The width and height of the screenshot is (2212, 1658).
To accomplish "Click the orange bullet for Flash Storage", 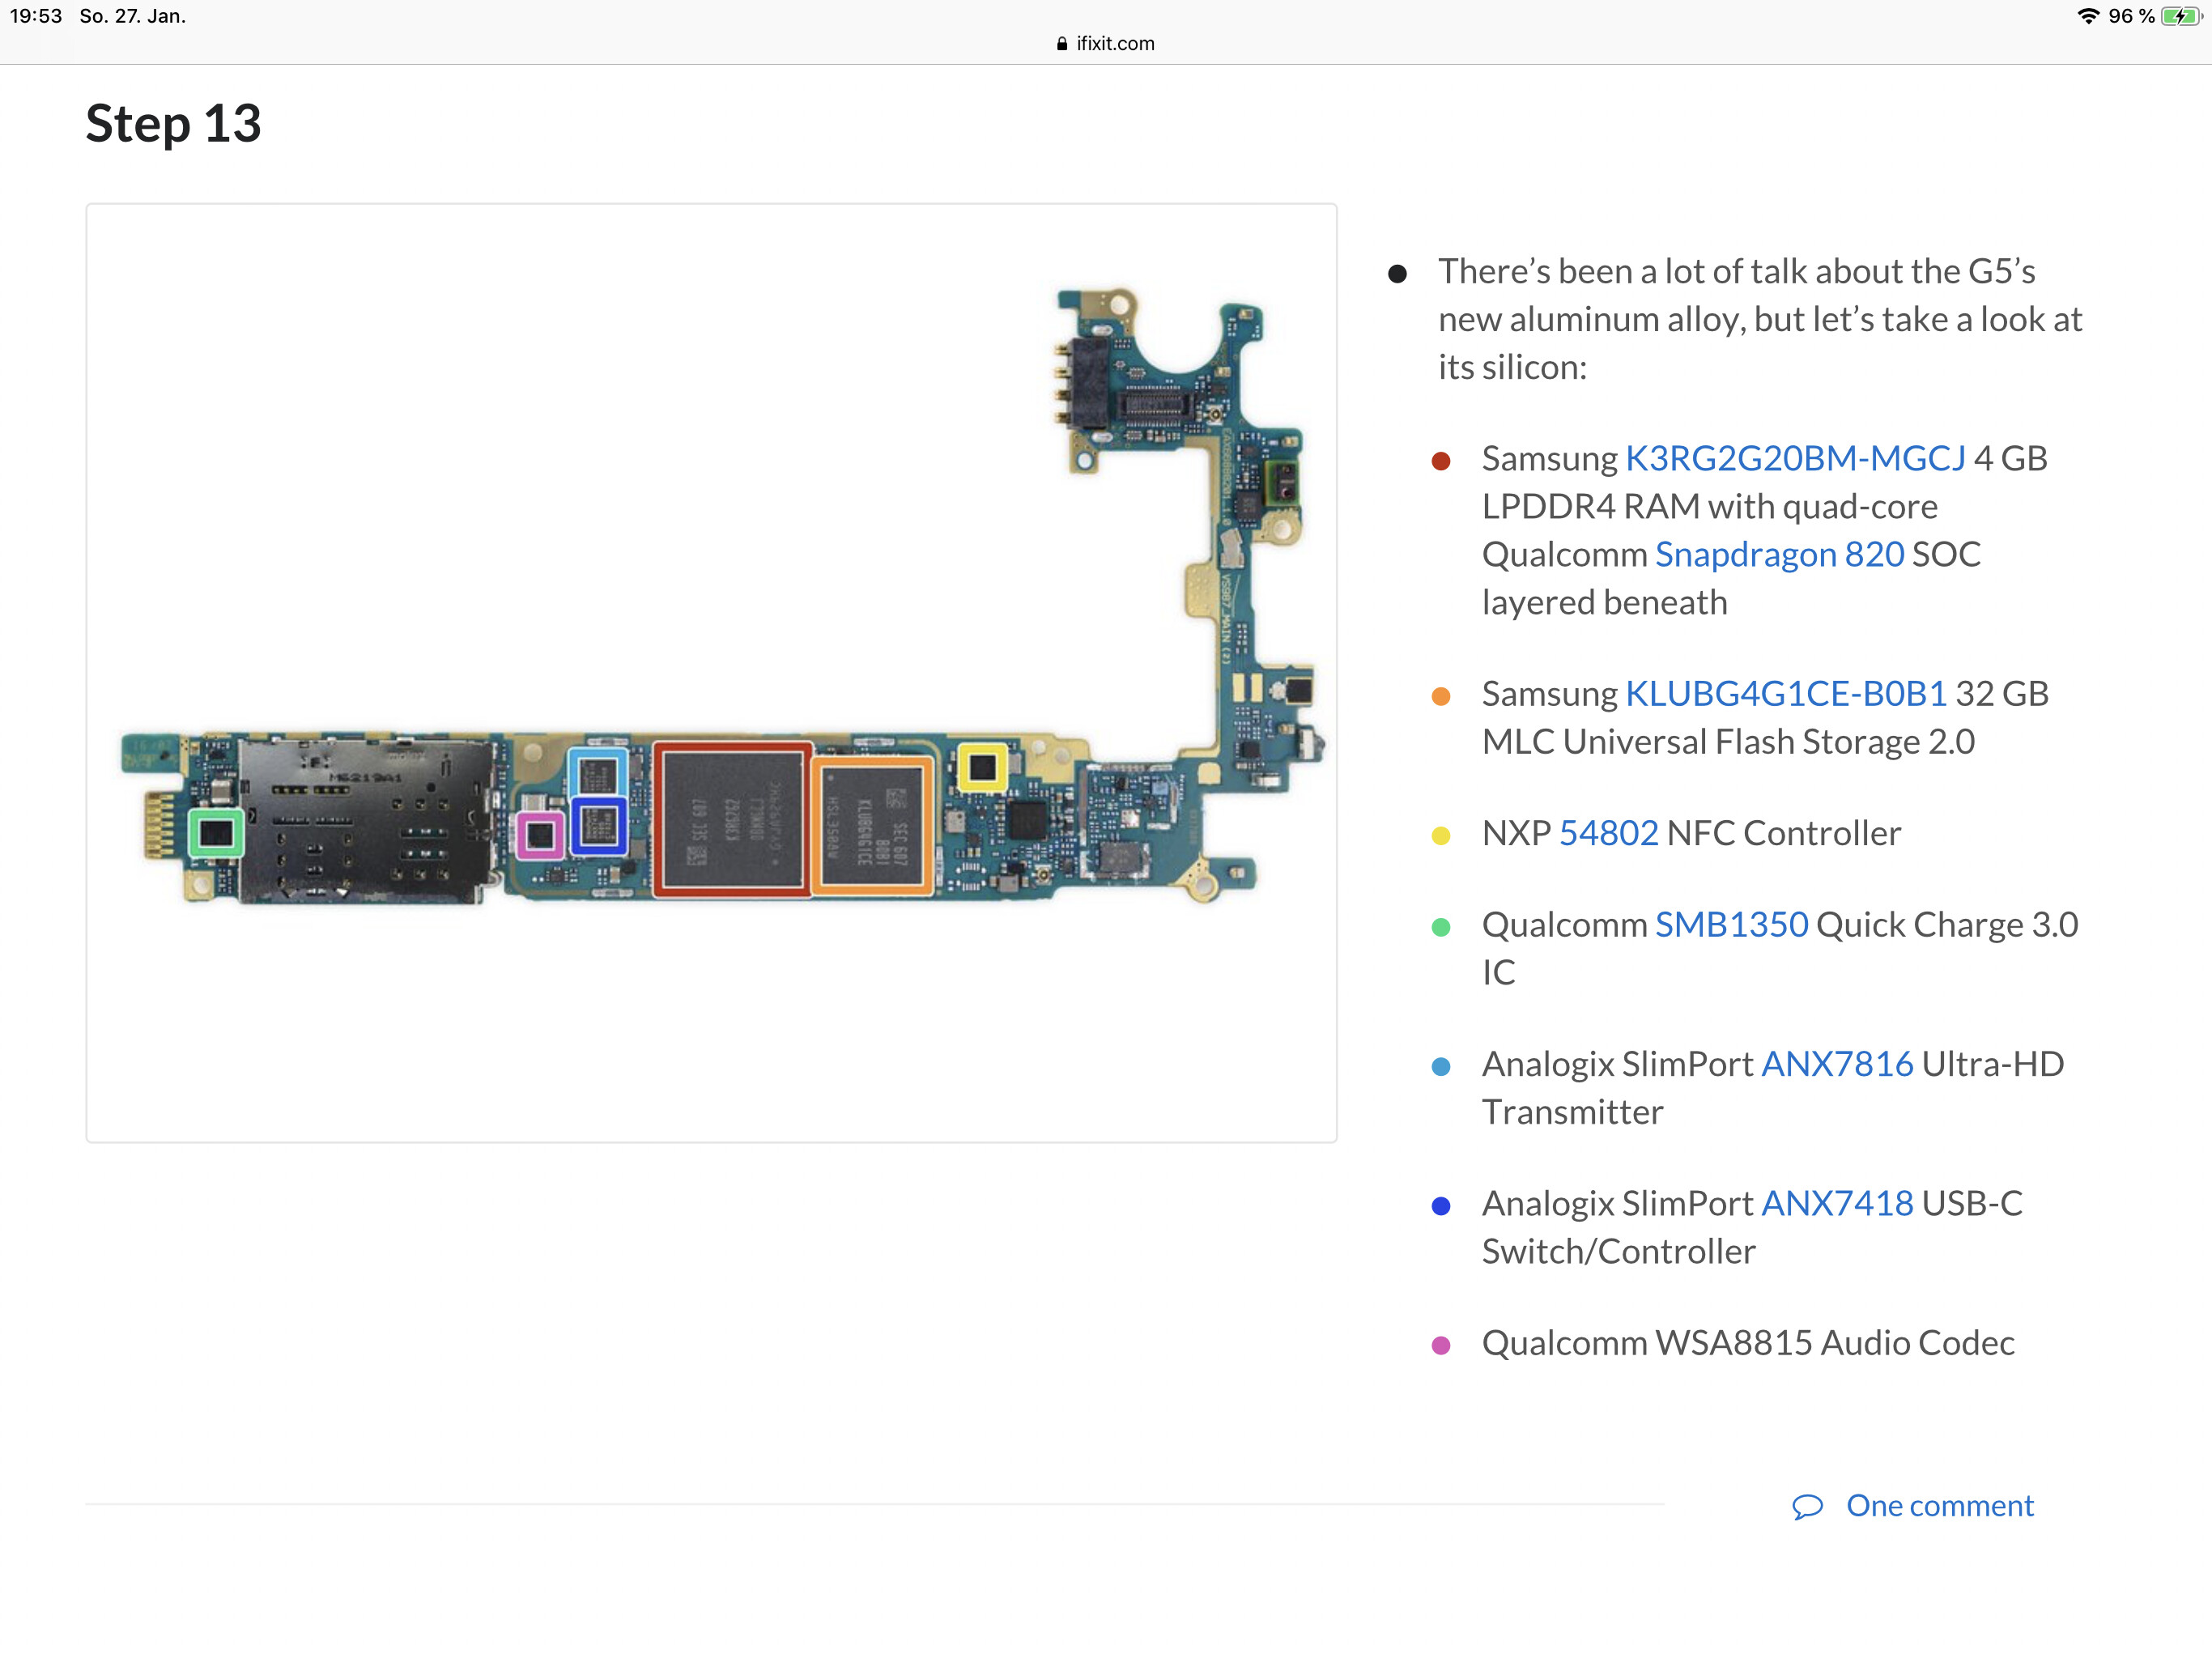I will click(1441, 696).
